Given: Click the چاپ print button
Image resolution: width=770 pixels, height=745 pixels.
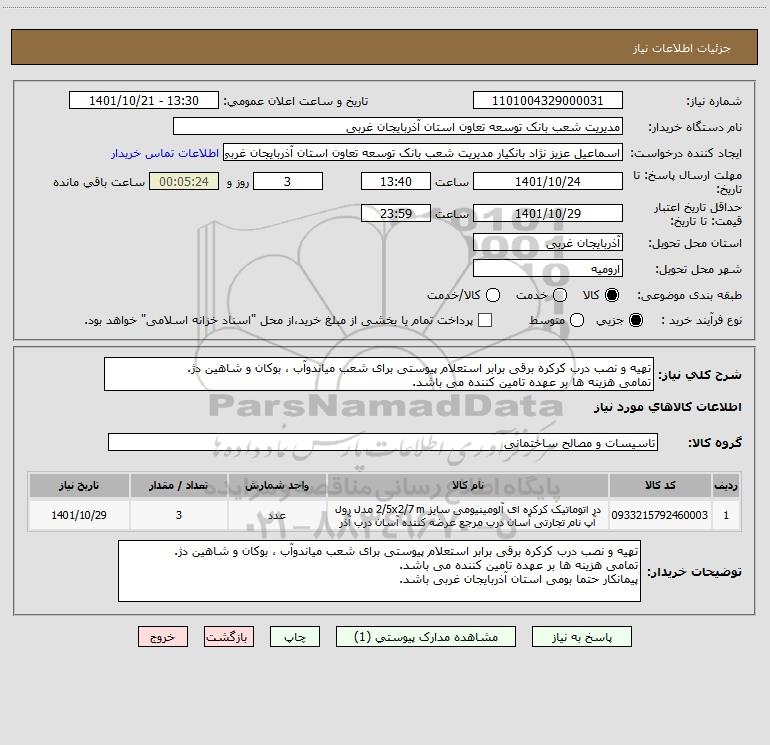Looking at the screenshot, I should (x=295, y=636).
